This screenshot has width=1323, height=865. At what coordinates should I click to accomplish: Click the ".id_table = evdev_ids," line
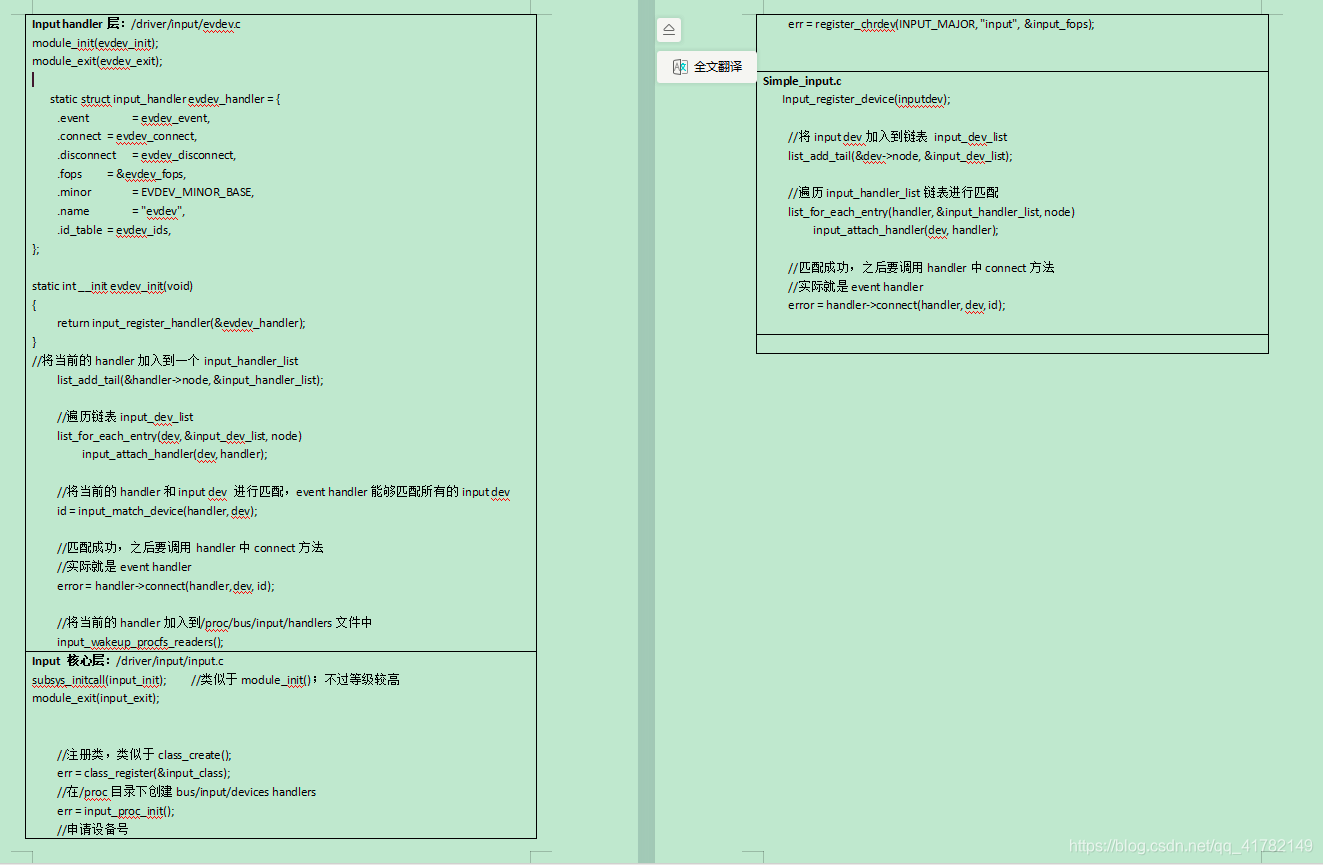114,230
